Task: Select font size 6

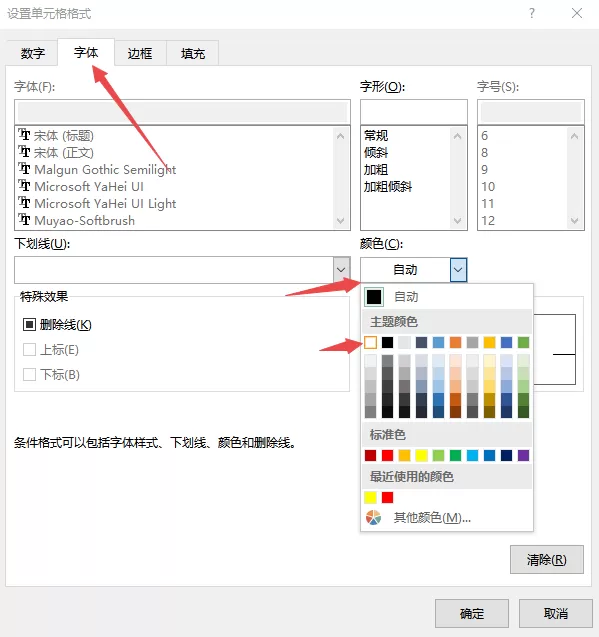Action: point(484,135)
